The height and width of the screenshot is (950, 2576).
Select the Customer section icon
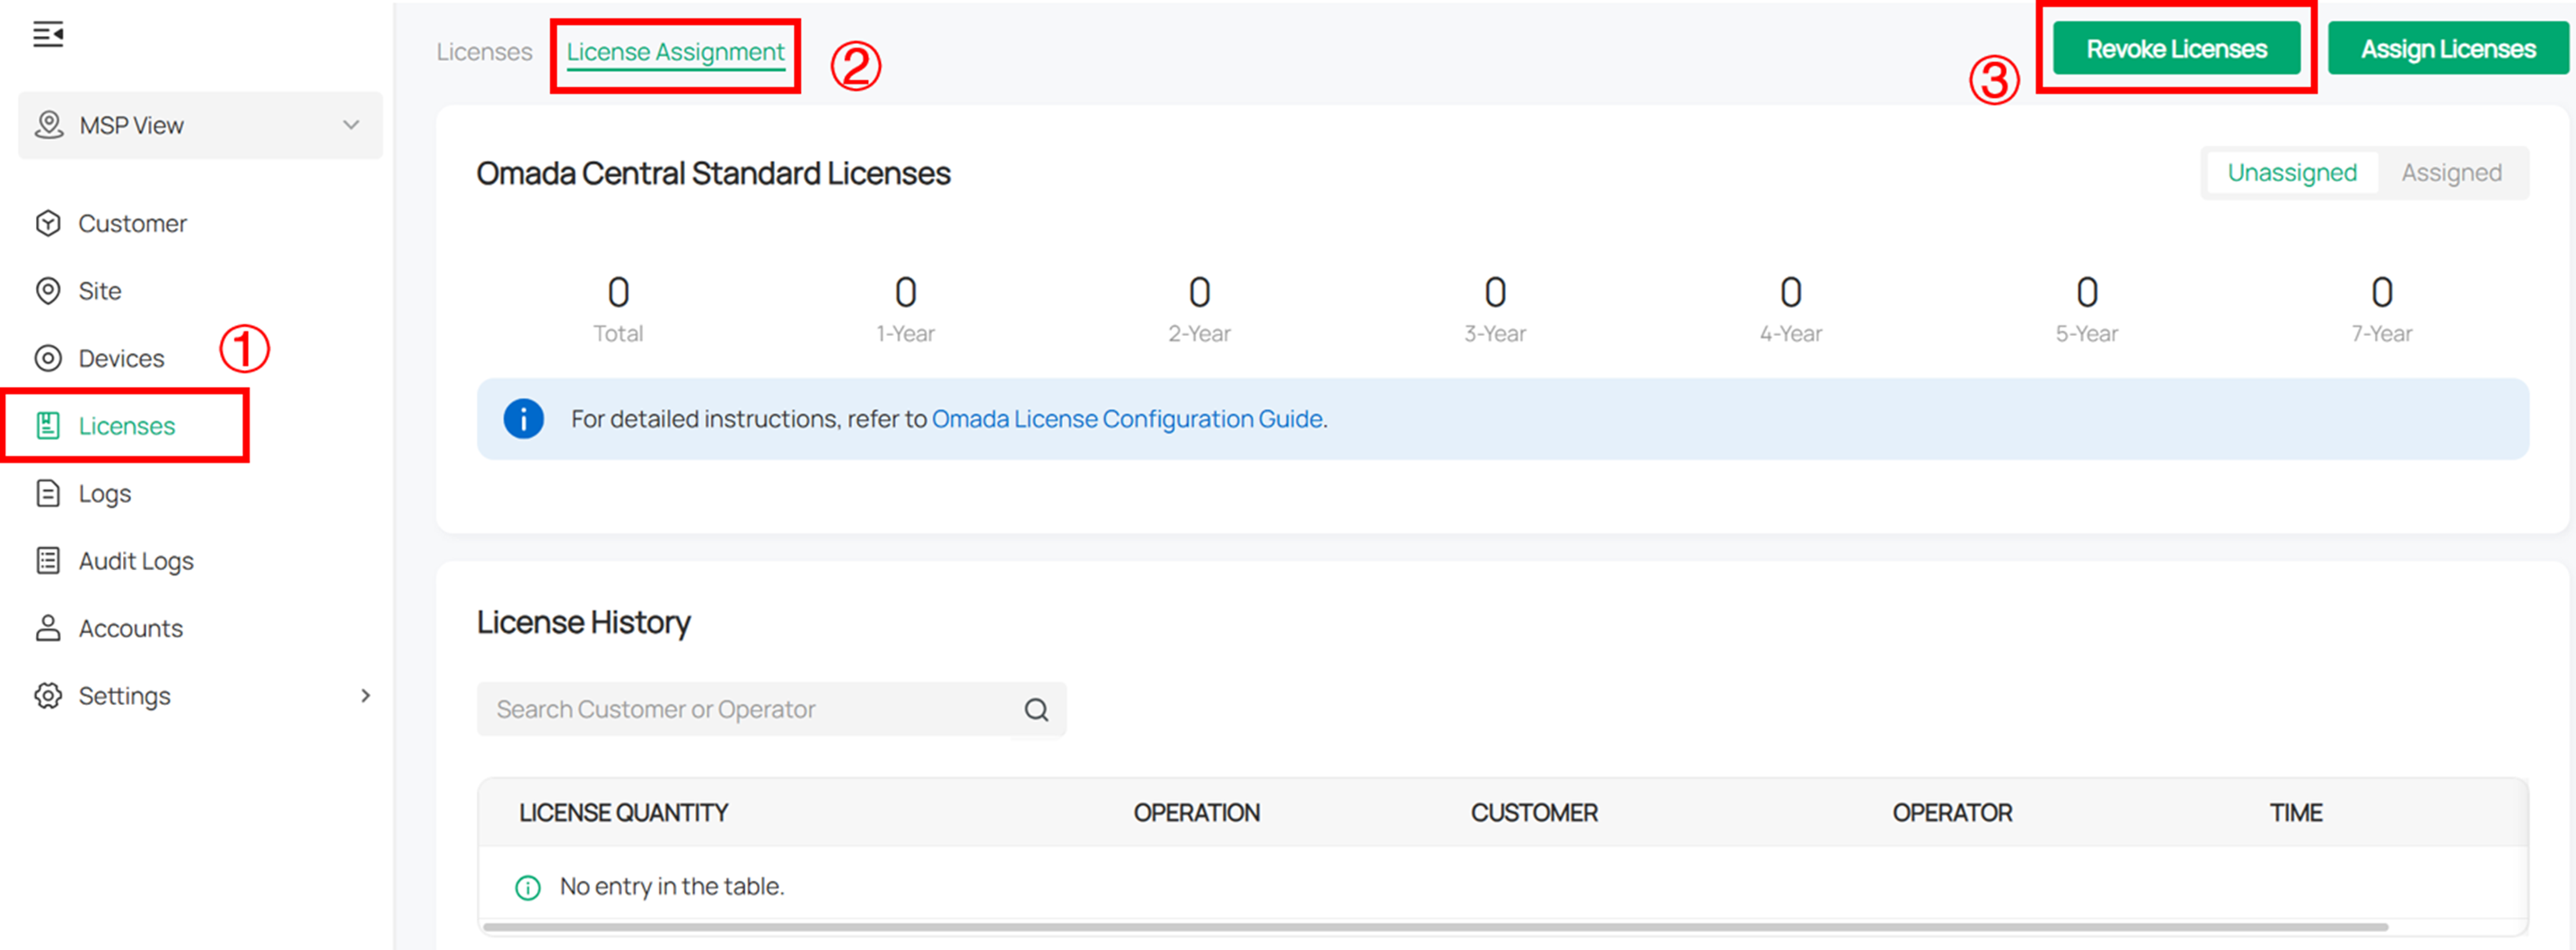[x=48, y=222]
